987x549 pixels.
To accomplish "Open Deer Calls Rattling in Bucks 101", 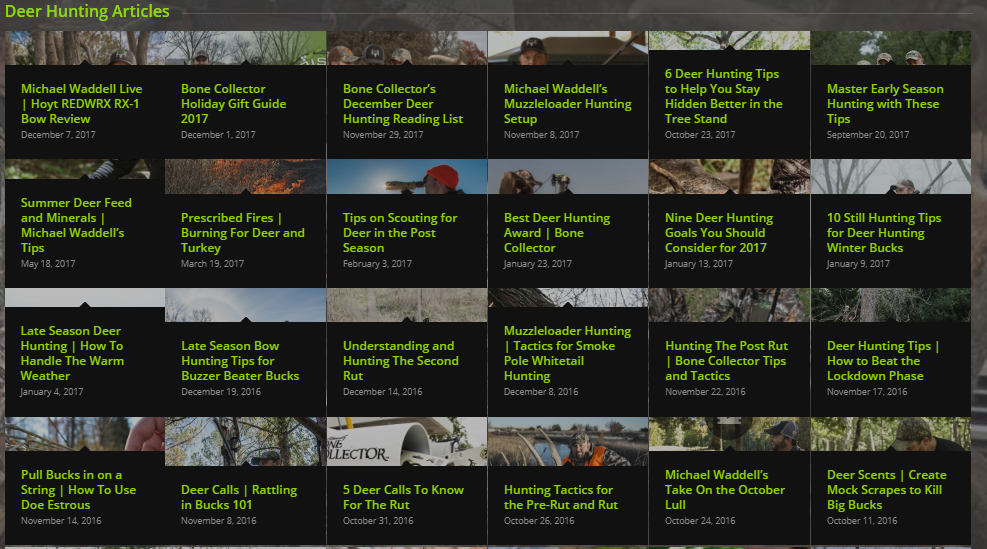I will click(239, 497).
